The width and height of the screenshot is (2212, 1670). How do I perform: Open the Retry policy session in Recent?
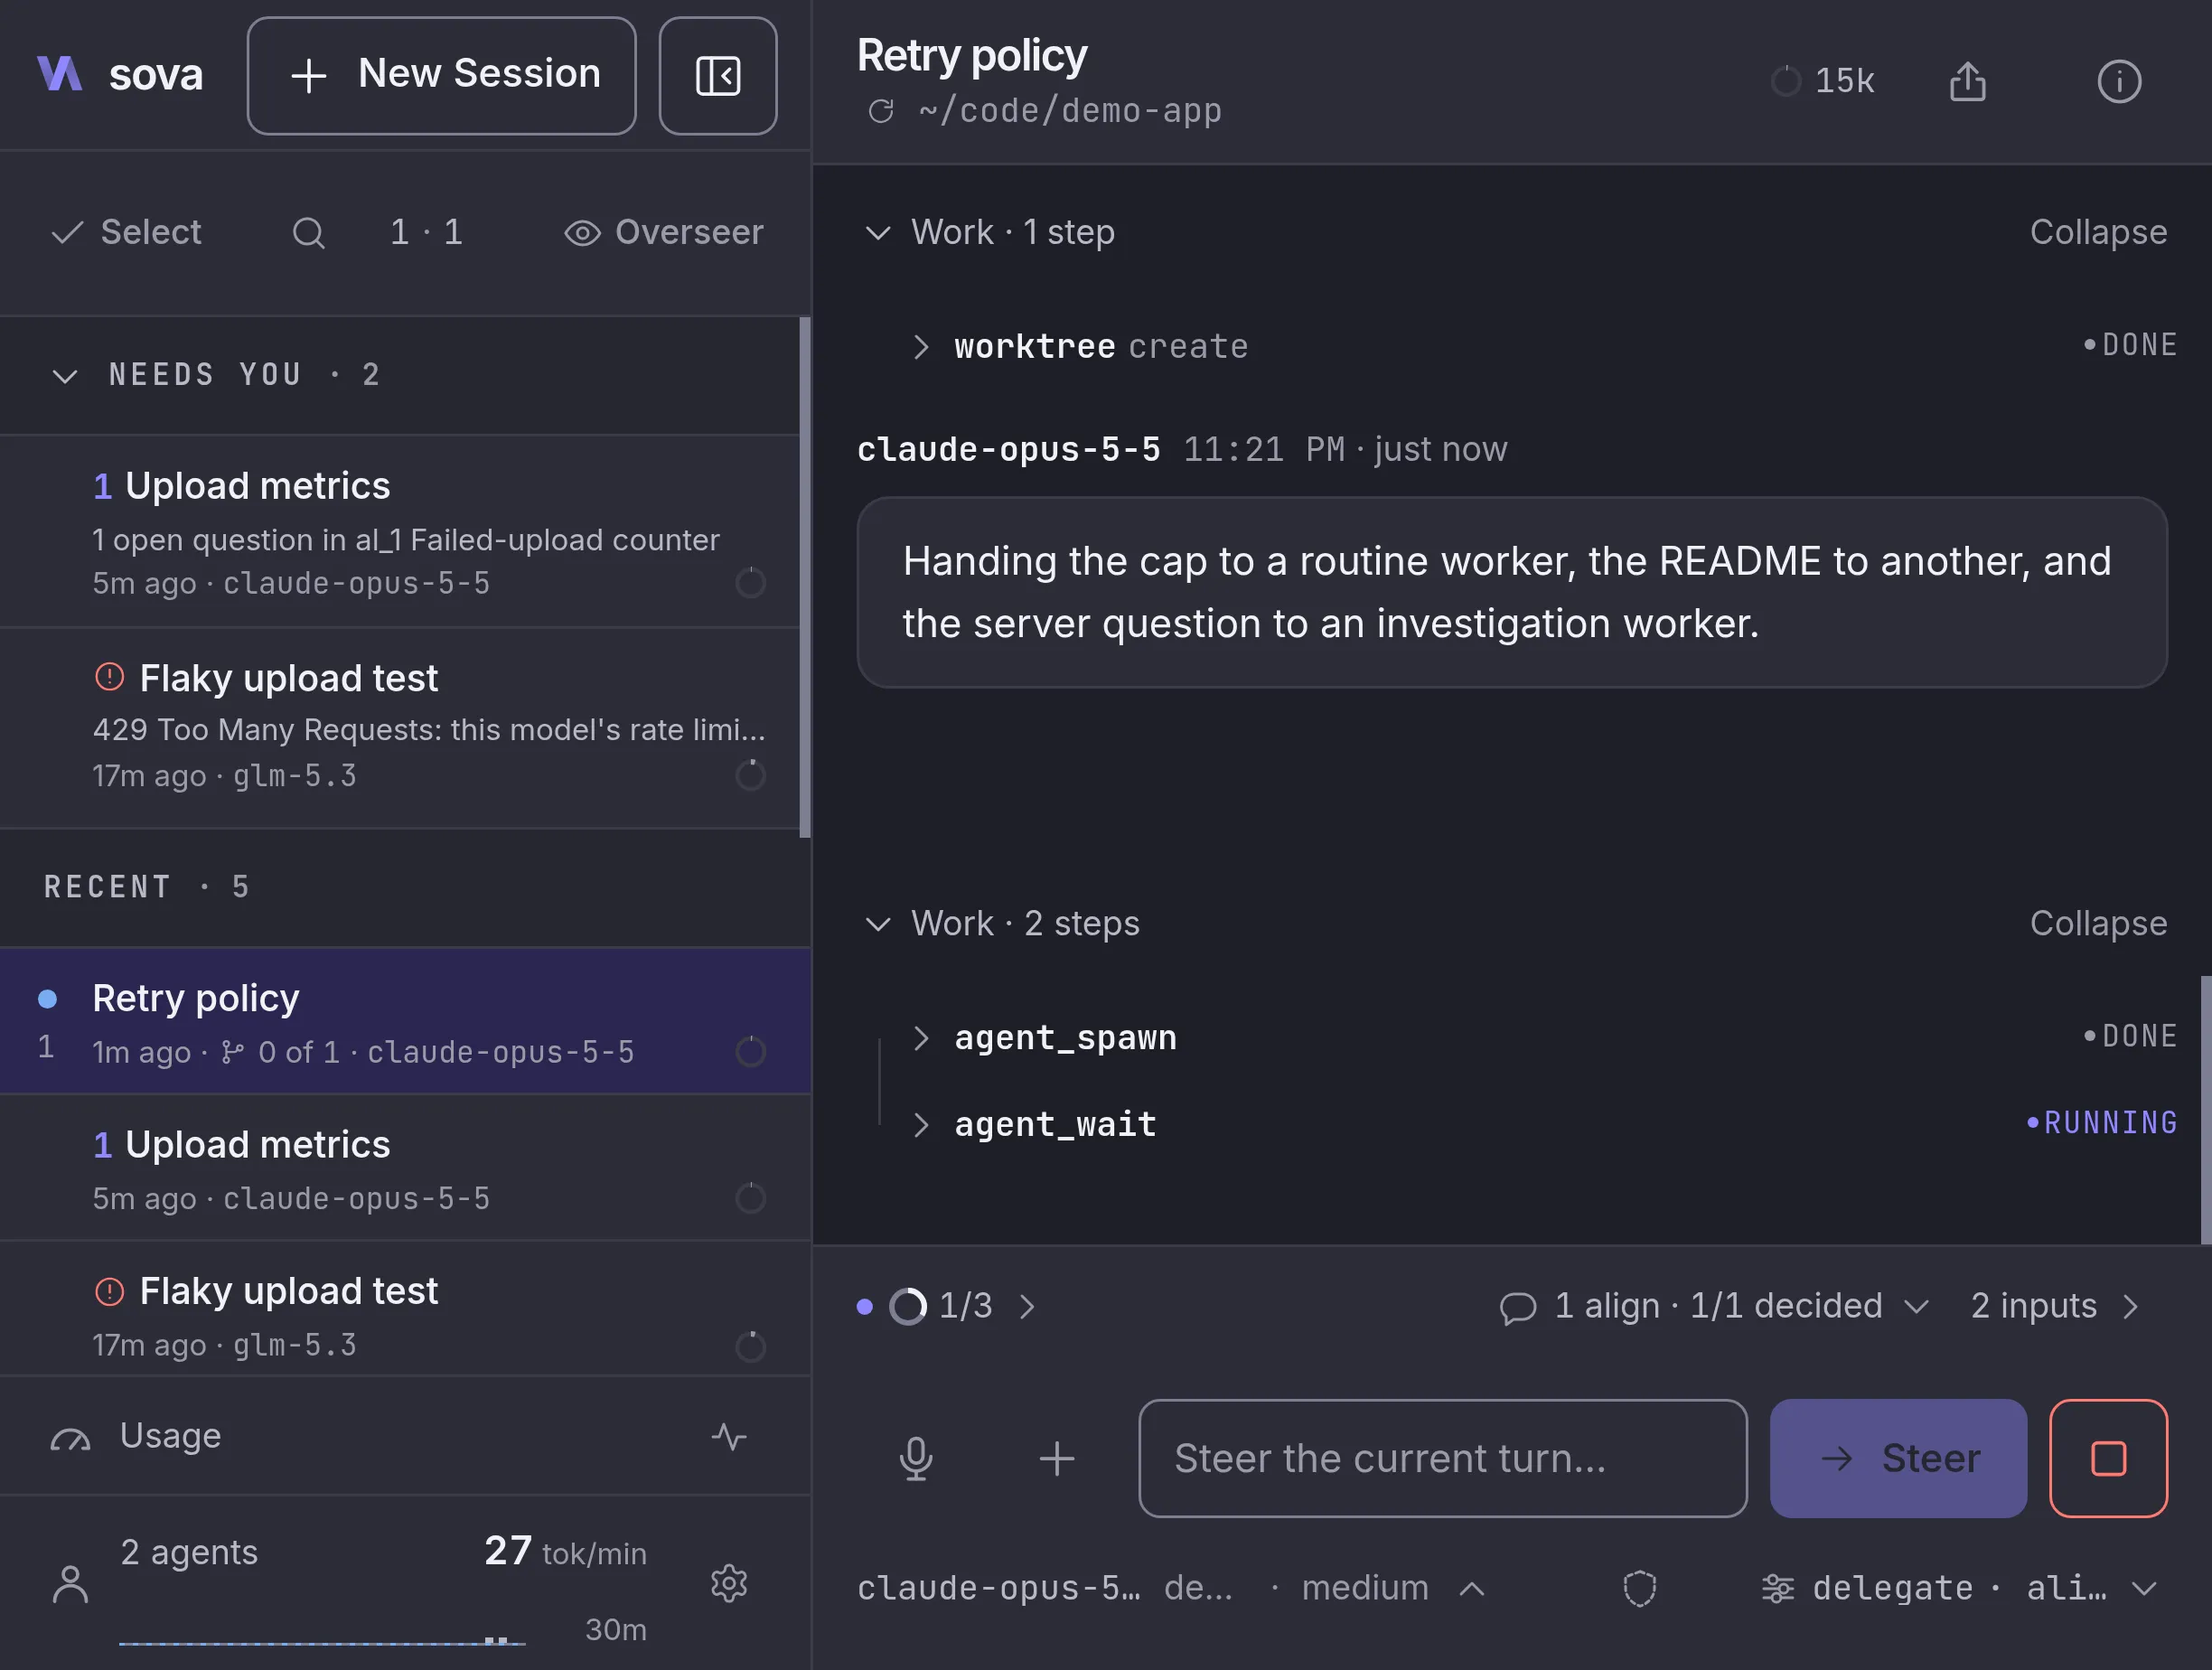pos(405,1021)
